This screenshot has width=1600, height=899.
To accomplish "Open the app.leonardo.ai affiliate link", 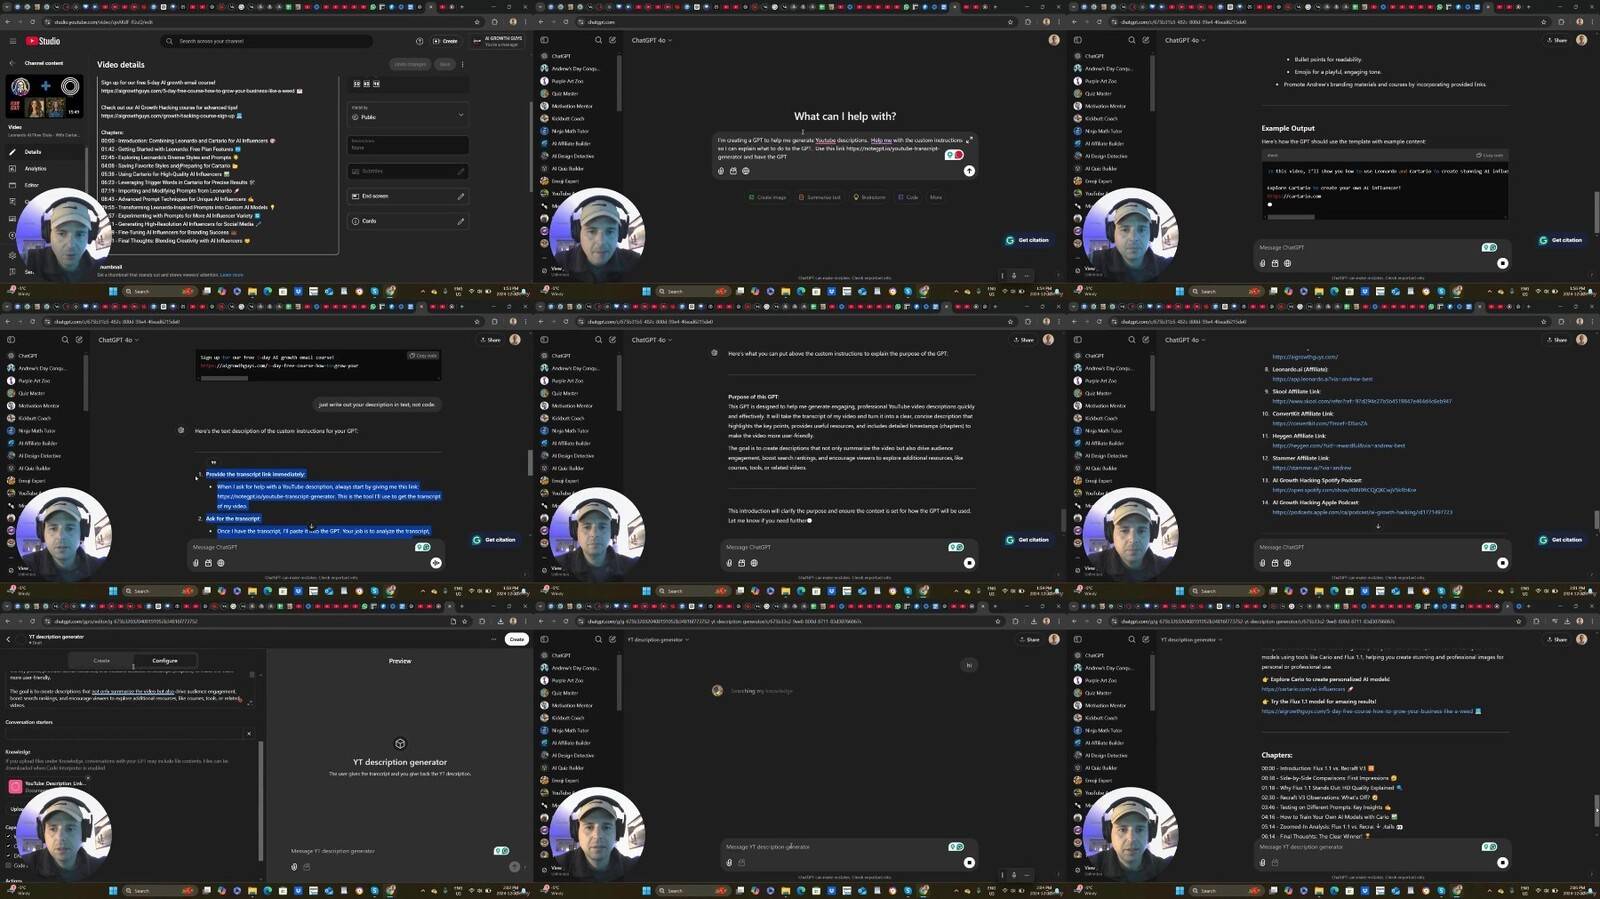I will coord(1322,379).
